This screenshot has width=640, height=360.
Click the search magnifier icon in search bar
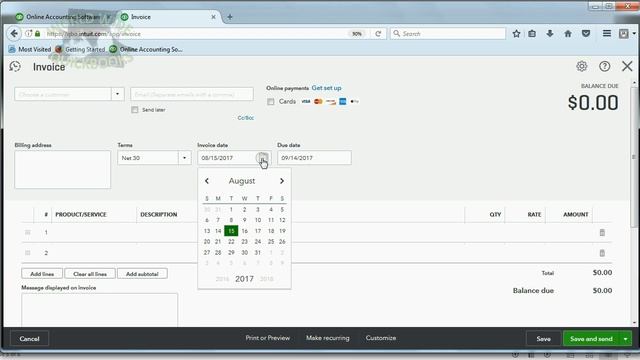click(x=396, y=33)
